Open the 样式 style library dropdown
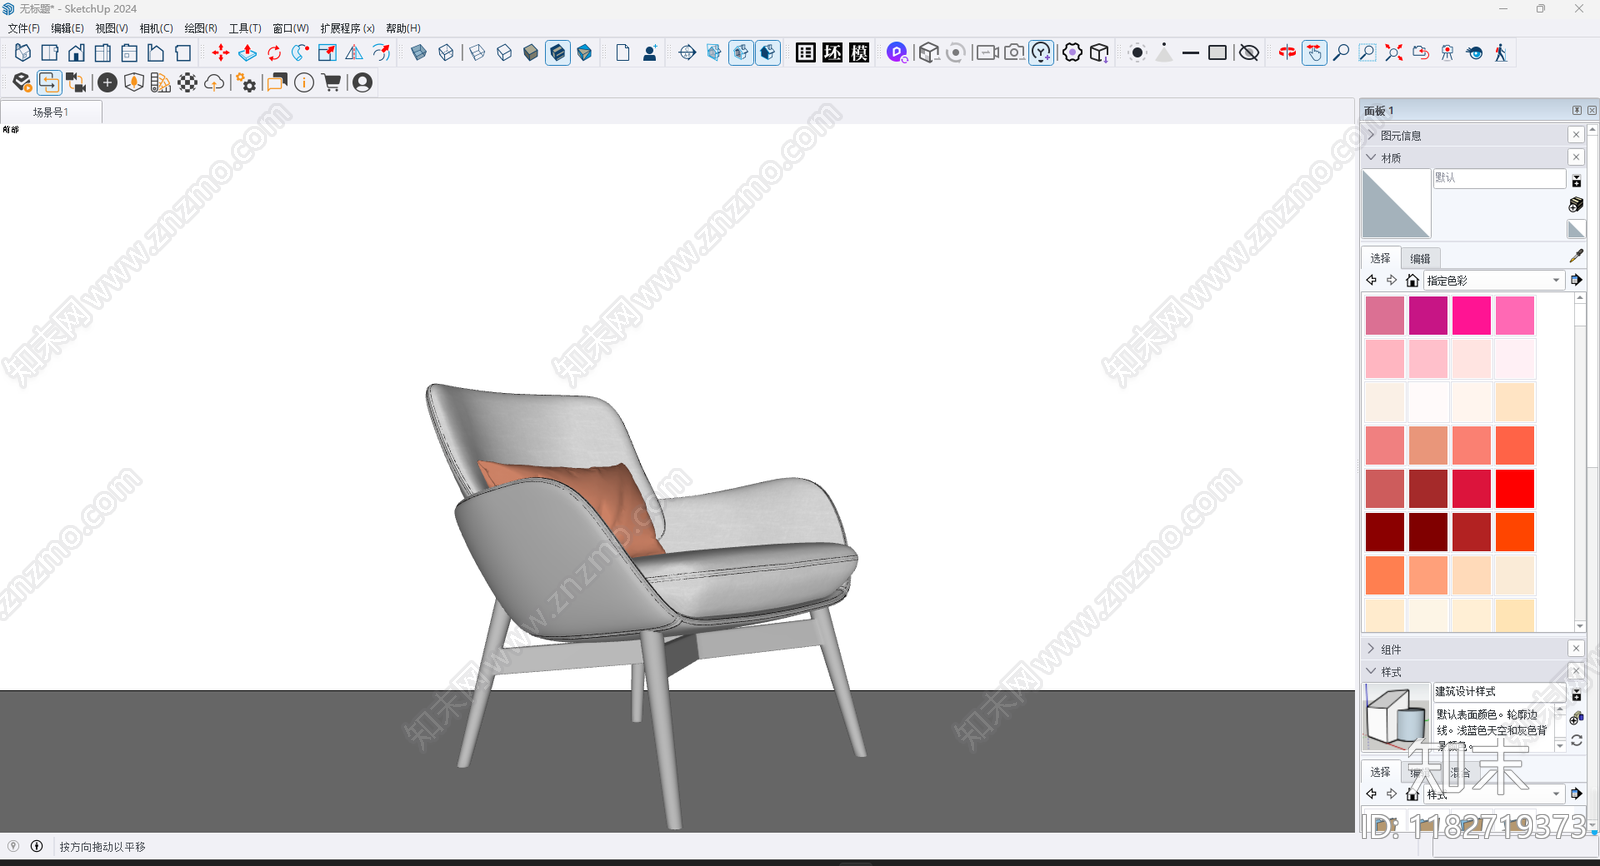 1493,794
